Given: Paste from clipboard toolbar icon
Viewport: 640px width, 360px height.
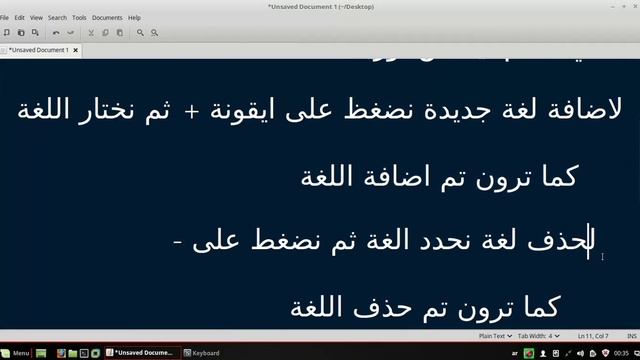Looking at the screenshot, I should tap(120, 32).
